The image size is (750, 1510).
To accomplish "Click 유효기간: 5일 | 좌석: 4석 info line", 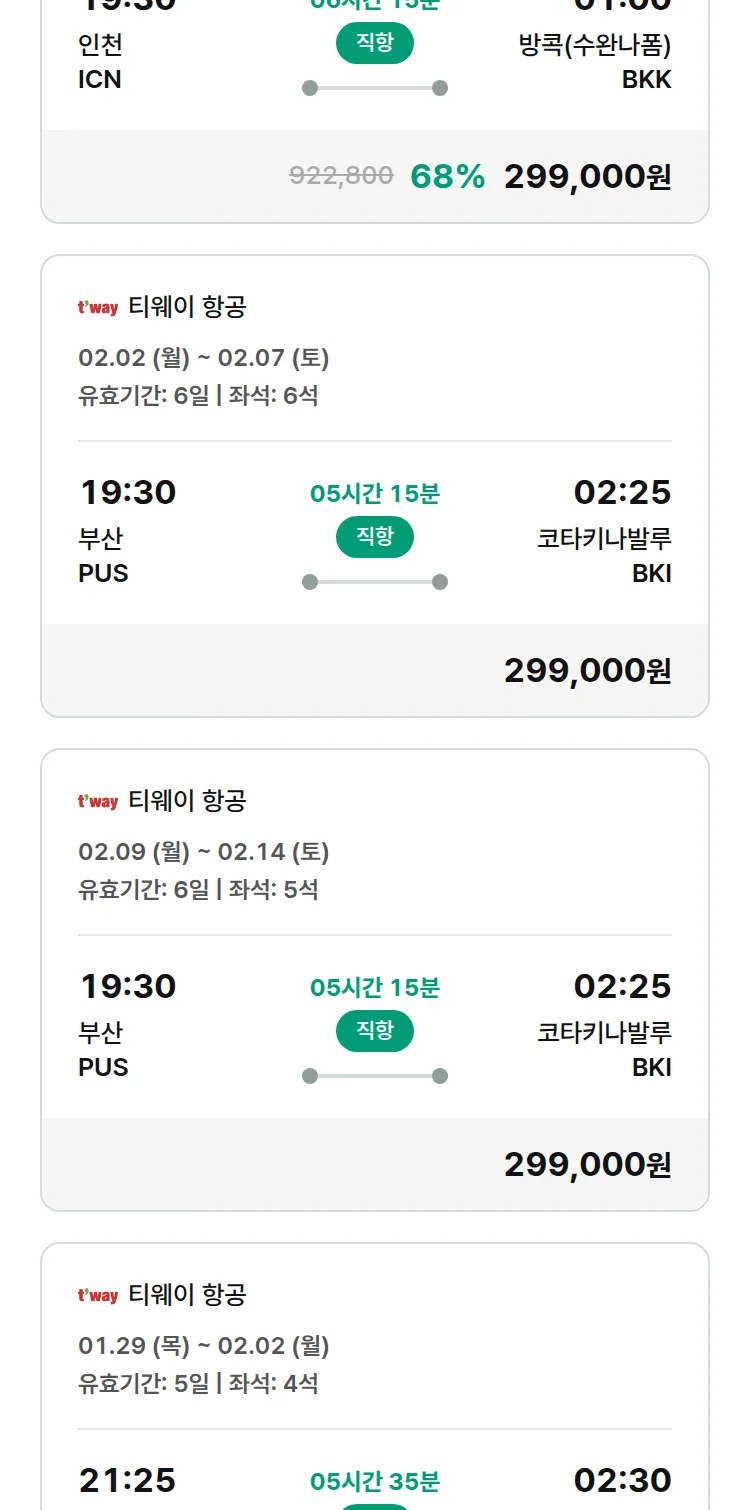I will (198, 1384).
